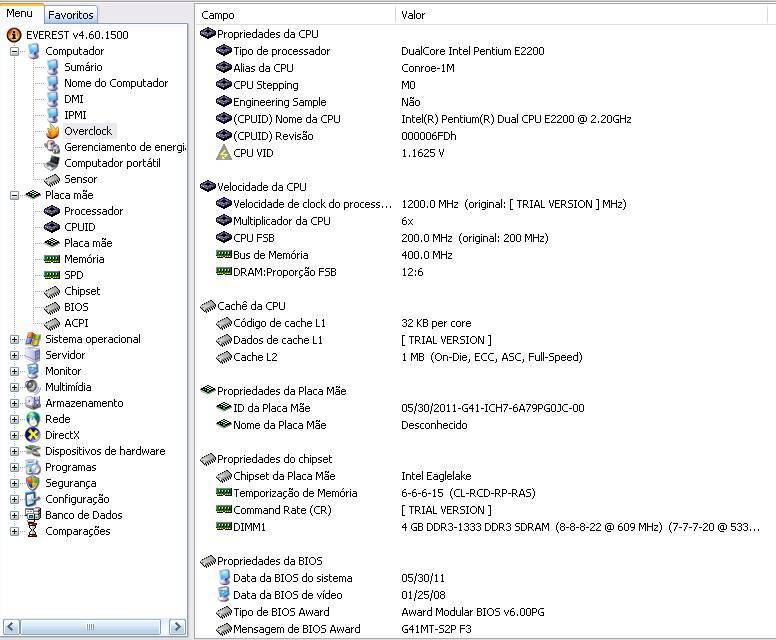Open the DMI tree item
Viewport: 776px width, 640px height.
click(x=74, y=99)
